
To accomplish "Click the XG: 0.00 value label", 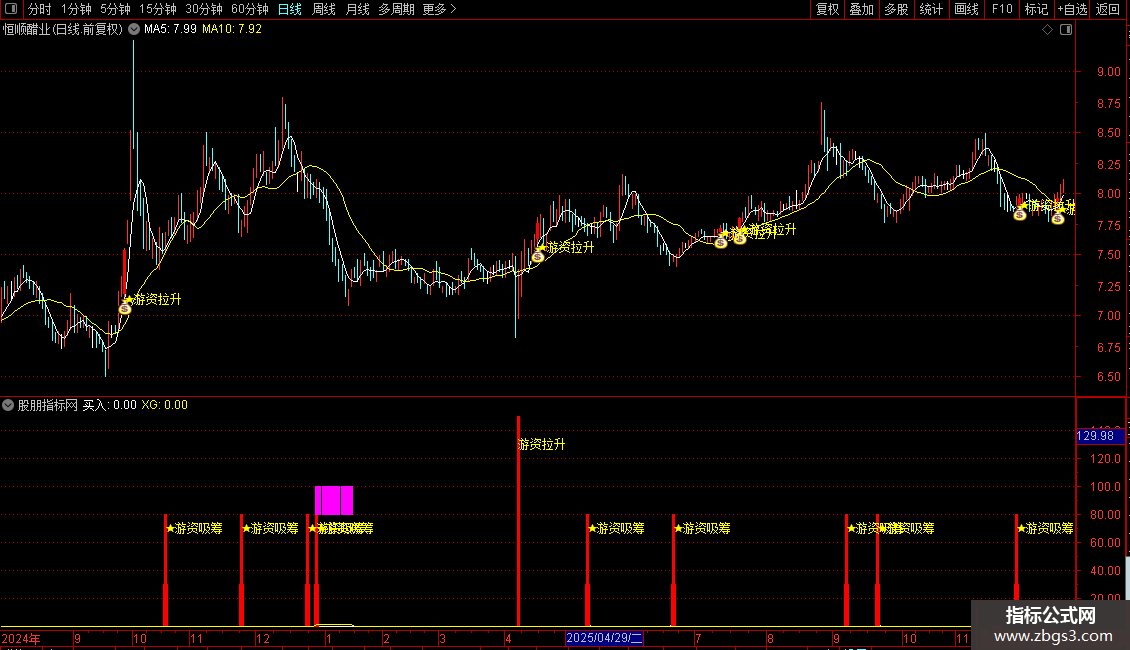I will click(x=164, y=405).
